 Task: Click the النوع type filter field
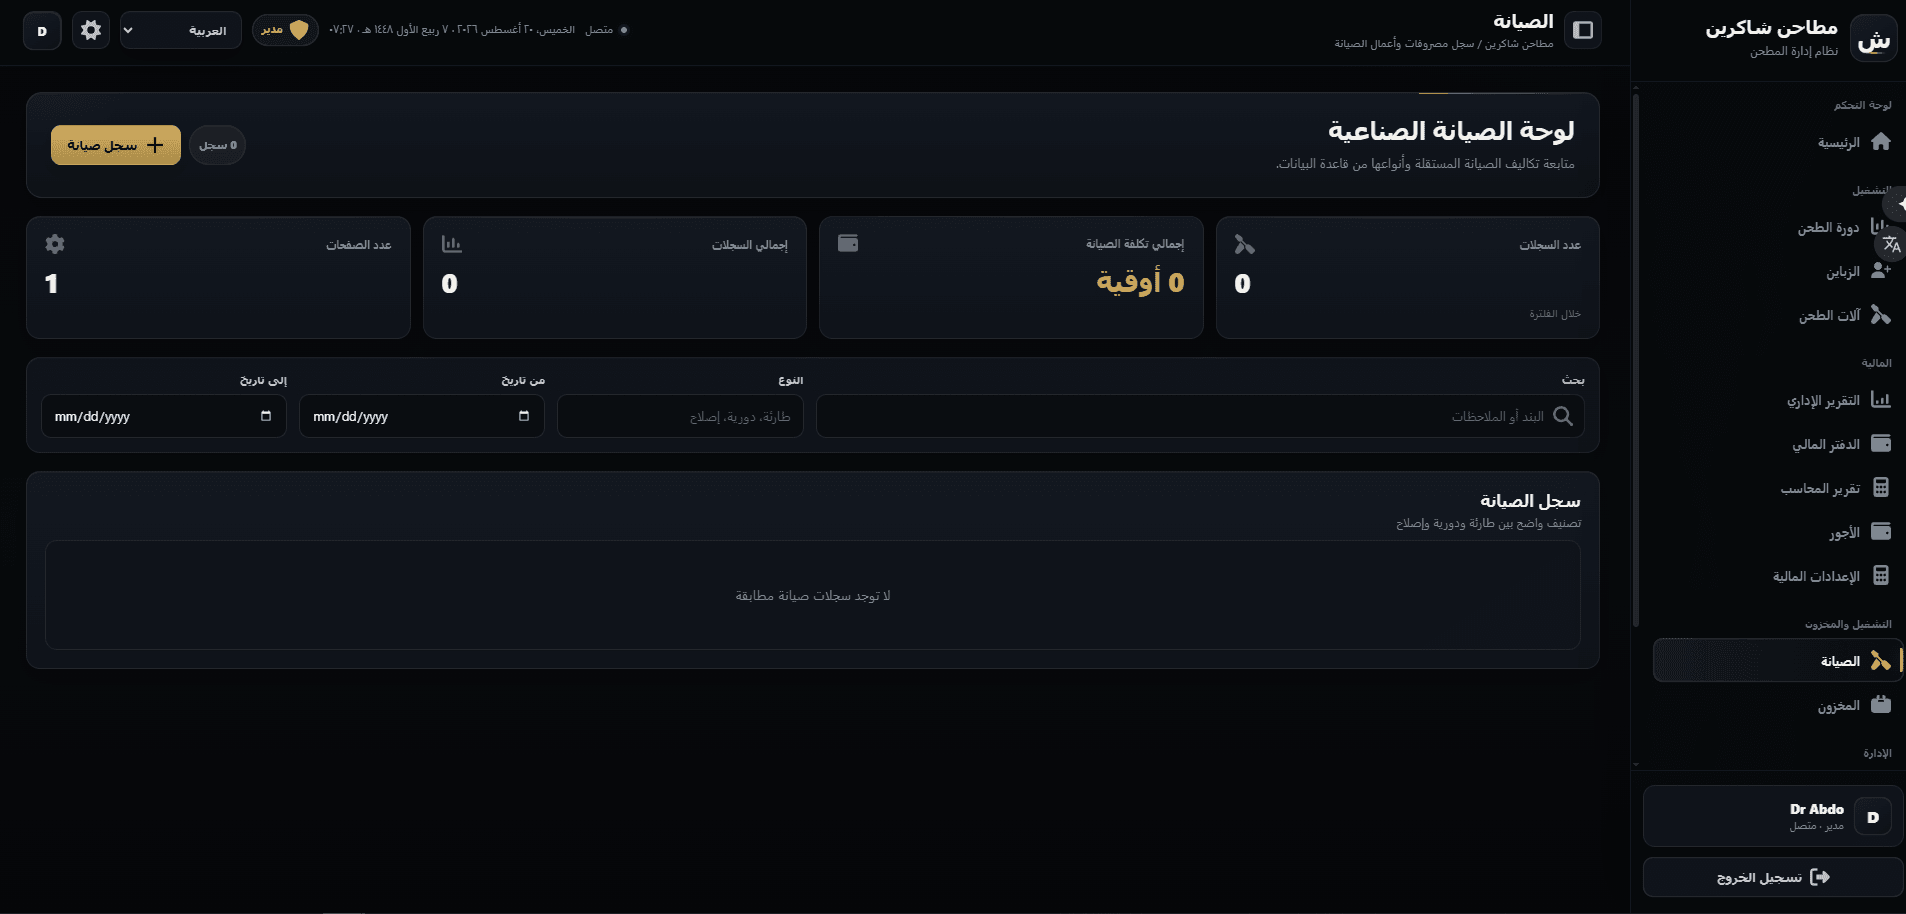pos(680,416)
